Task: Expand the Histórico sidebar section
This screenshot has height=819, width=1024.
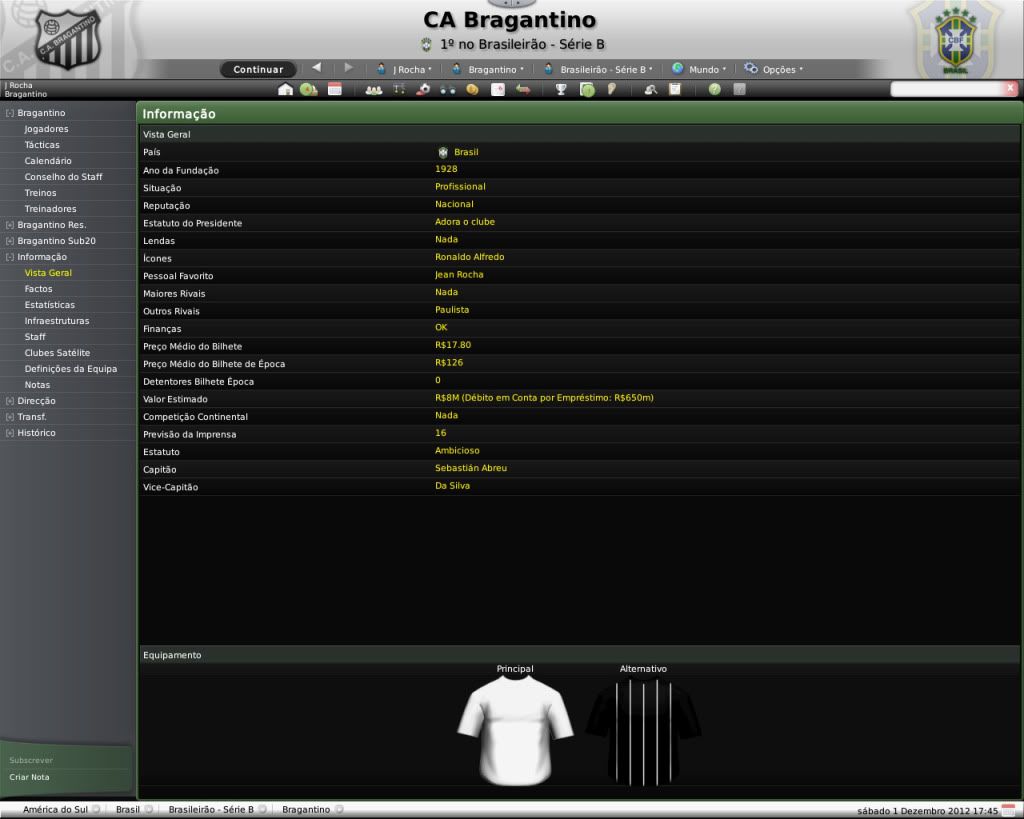Action: pos(10,433)
